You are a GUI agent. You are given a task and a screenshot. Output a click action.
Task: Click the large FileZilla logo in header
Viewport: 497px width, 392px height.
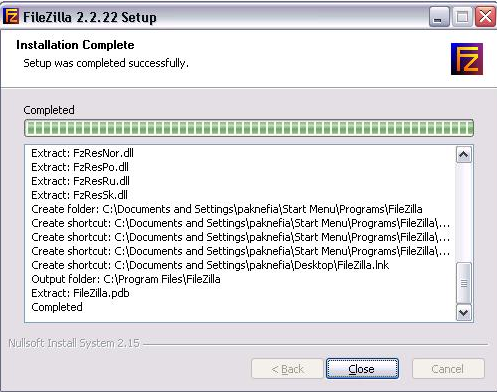point(467,59)
